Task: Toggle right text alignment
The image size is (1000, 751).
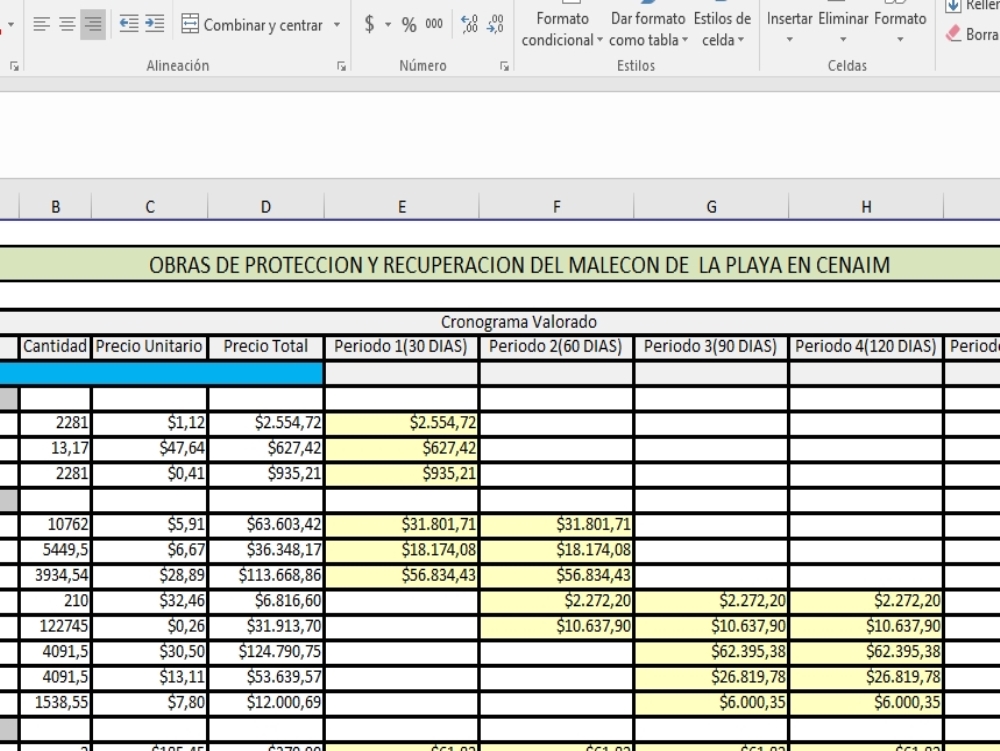Action: click(93, 25)
